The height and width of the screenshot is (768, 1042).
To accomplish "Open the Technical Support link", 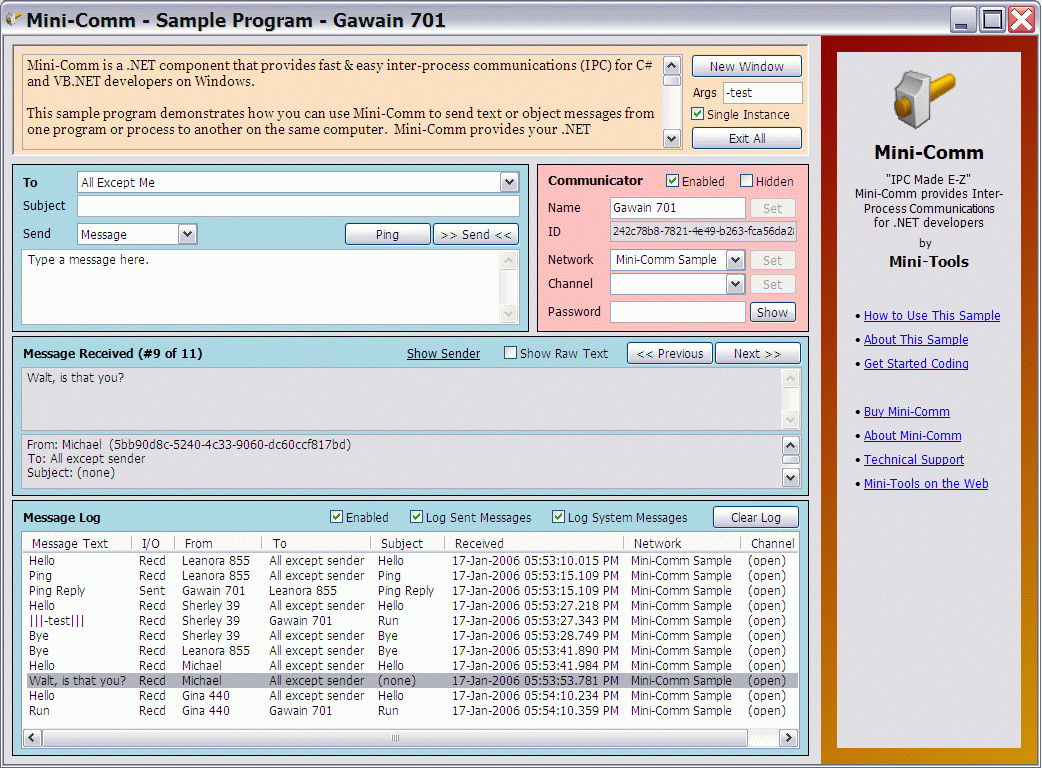I will pyautogui.click(x=914, y=459).
